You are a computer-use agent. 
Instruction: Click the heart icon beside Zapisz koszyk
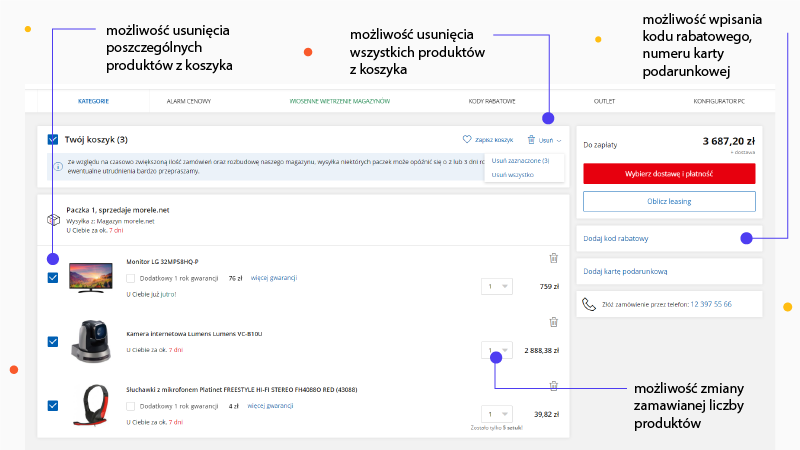[x=466, y=140]
